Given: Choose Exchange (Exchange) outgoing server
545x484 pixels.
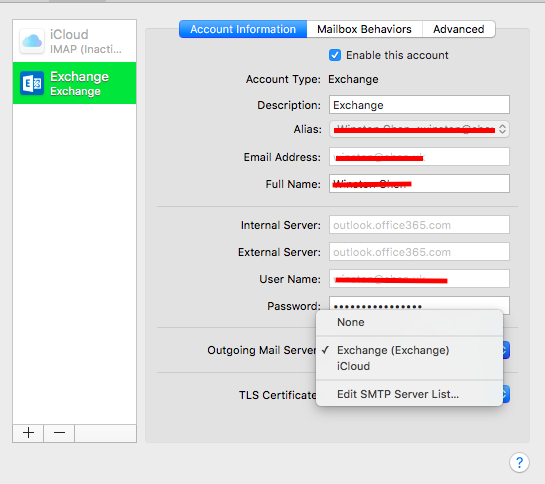Looking at the screenshot, I should [x=409, y=350].
